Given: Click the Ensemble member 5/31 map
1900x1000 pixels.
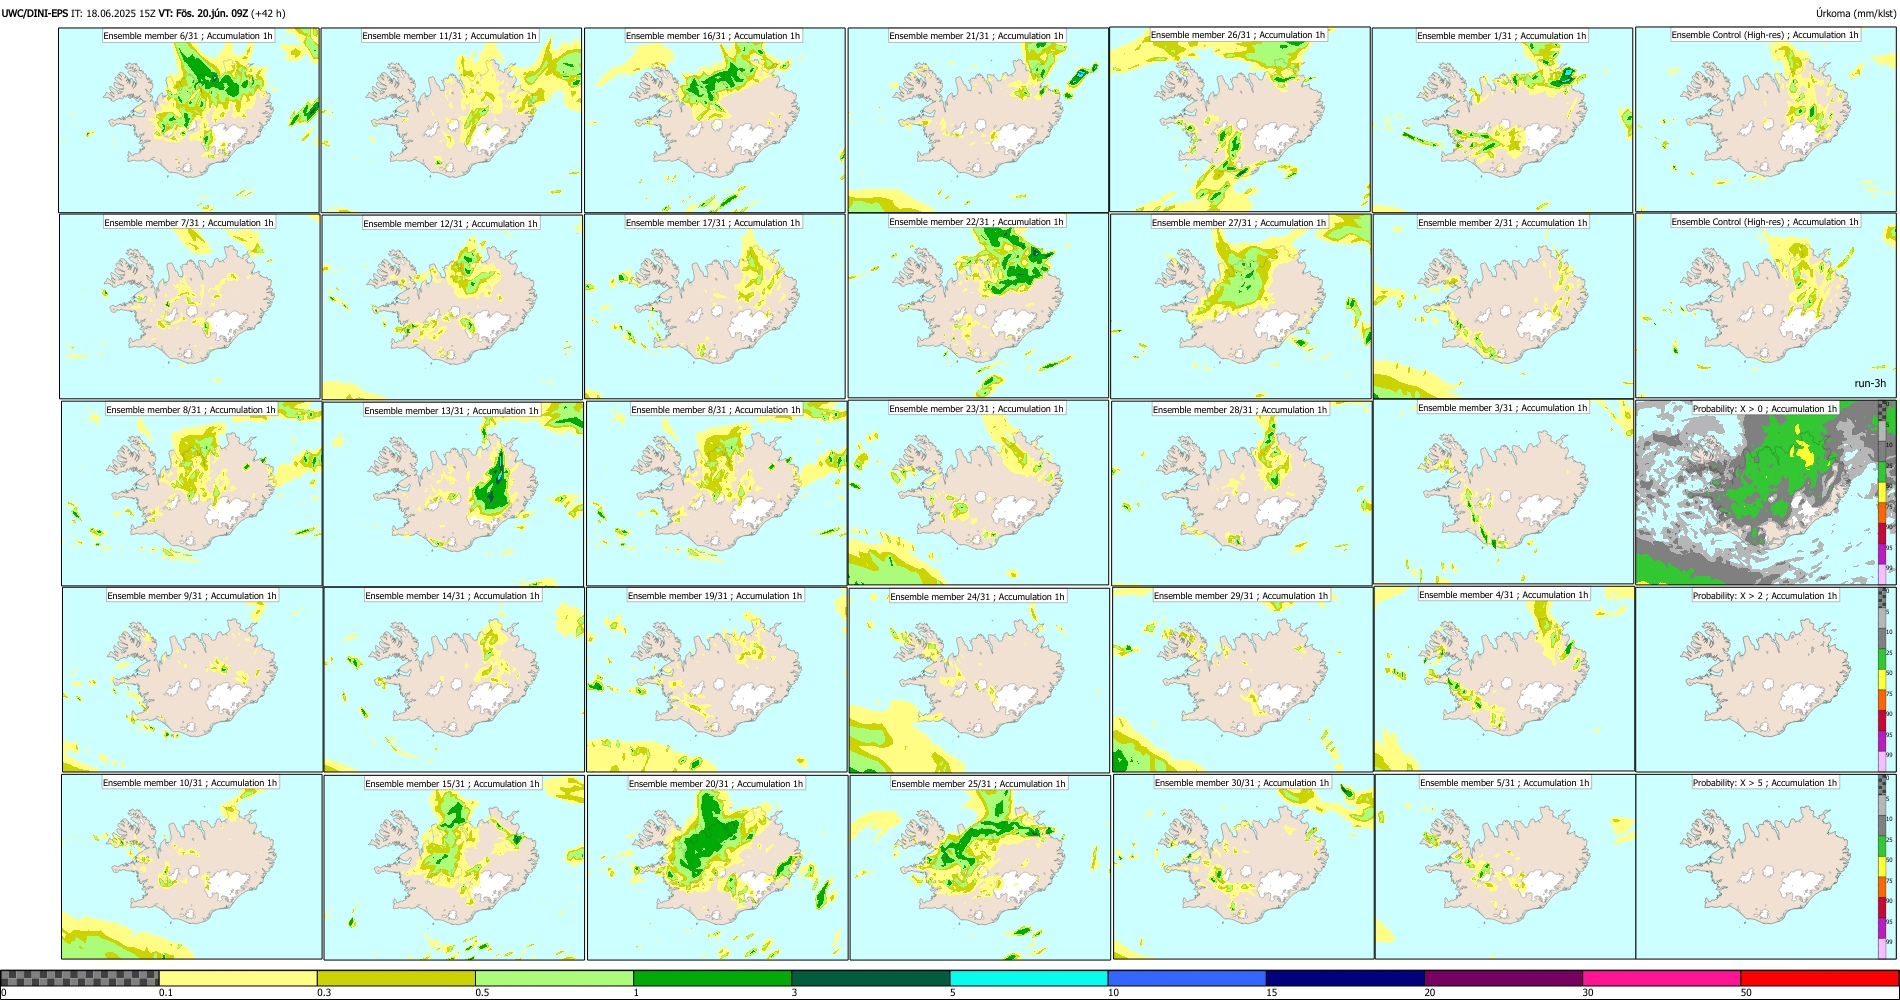Looking at the screenshot, I should coord(1505,867).
